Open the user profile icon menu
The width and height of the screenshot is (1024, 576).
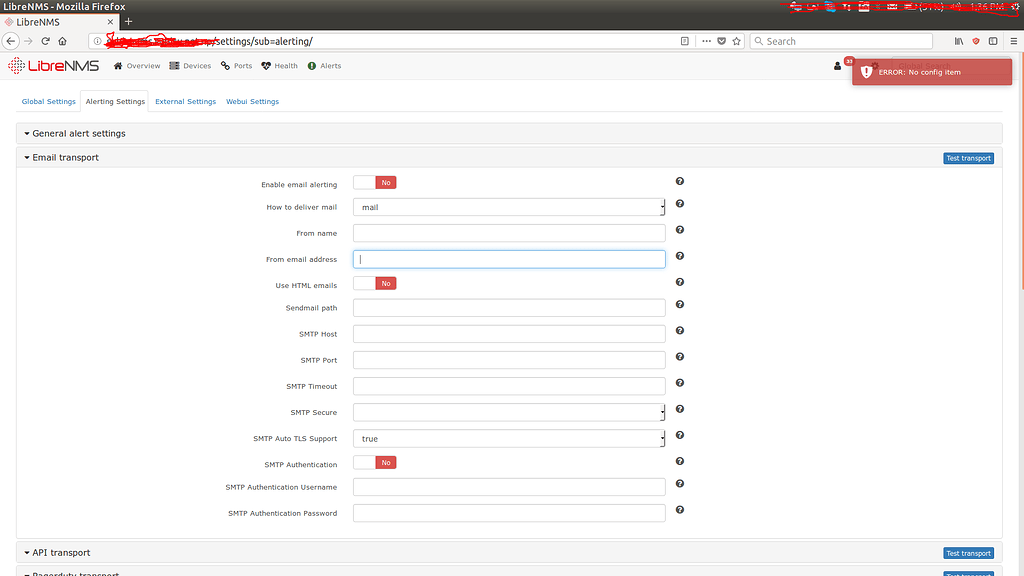point(838,66)
